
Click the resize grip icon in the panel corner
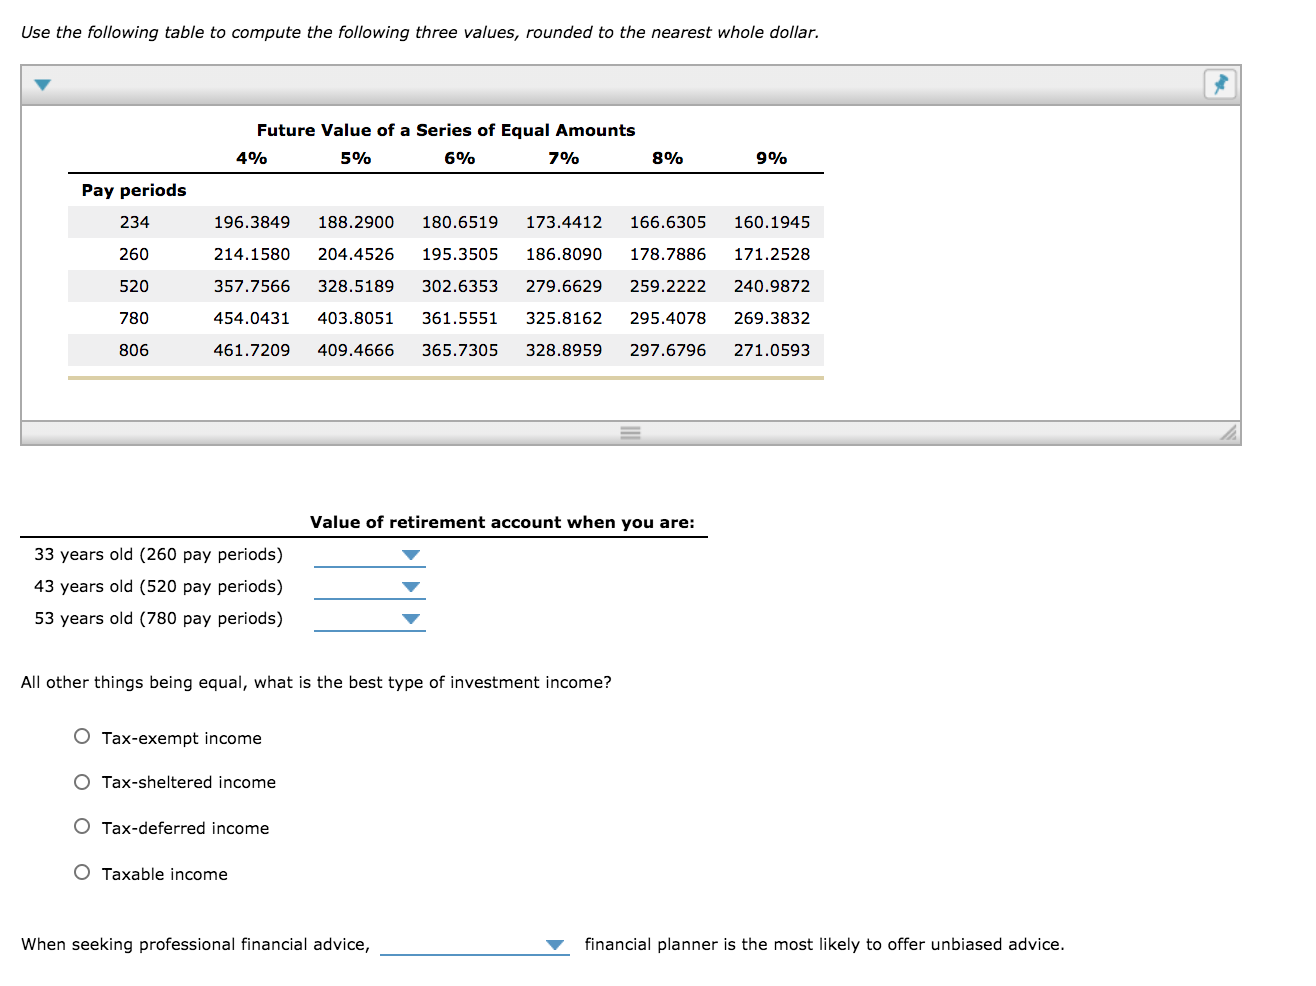pos(1228,432)
